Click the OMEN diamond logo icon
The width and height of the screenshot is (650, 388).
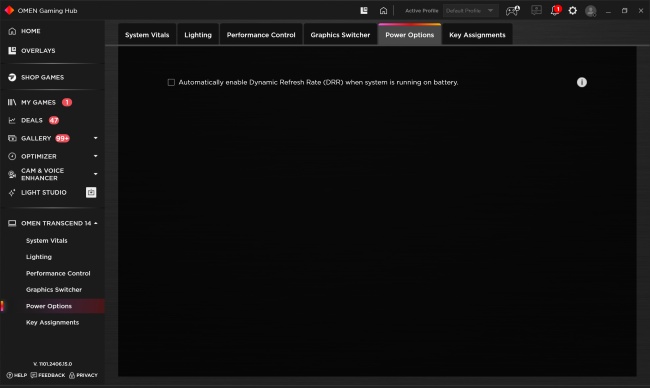point(9,10)
